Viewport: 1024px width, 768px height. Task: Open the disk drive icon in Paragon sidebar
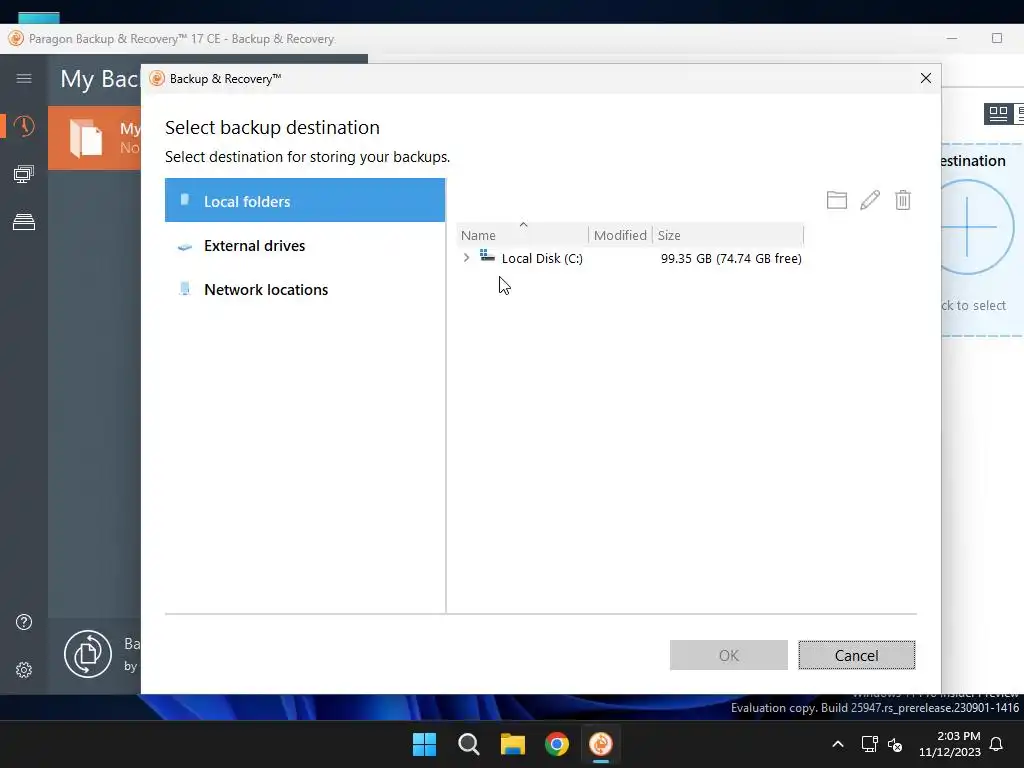[x=24, y=222]
